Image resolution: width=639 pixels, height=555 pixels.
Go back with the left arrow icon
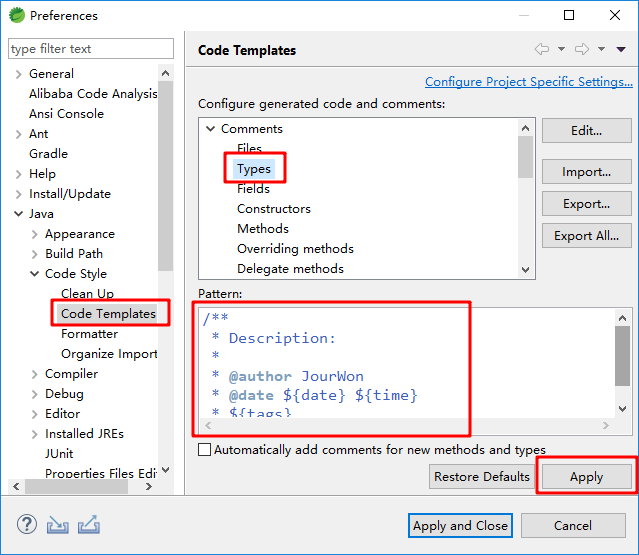coord(542,49)
